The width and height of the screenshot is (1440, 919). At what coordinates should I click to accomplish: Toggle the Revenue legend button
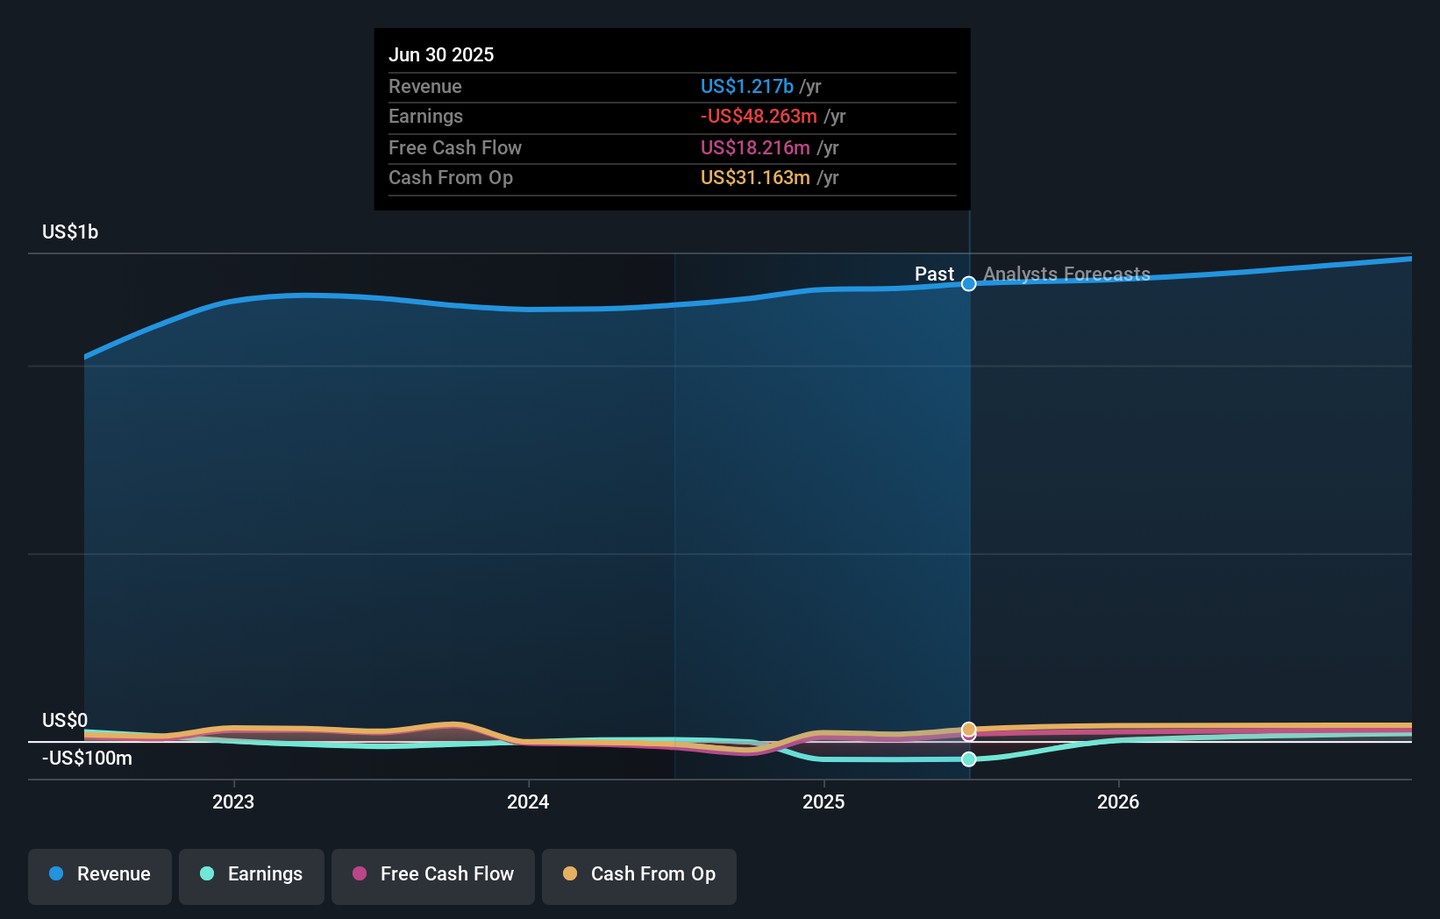pos(100,875)
